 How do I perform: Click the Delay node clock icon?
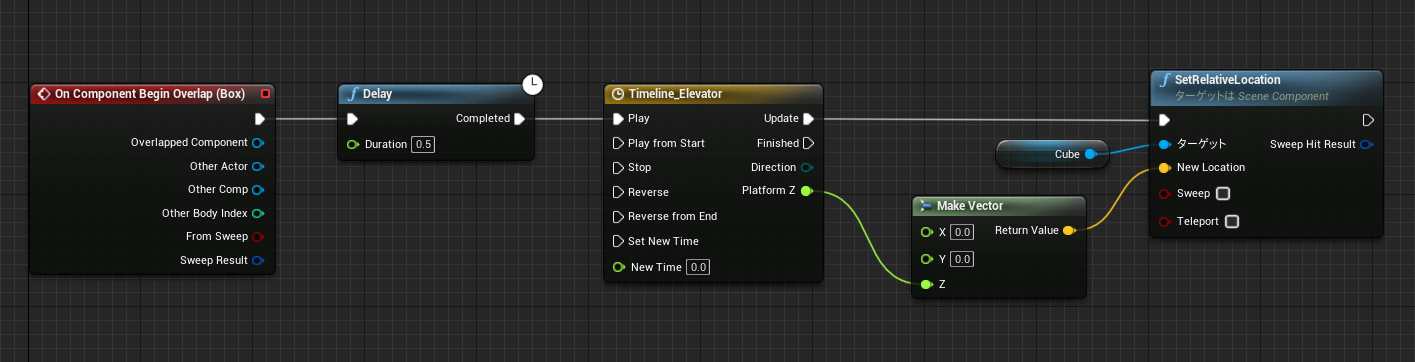point(533,84)
